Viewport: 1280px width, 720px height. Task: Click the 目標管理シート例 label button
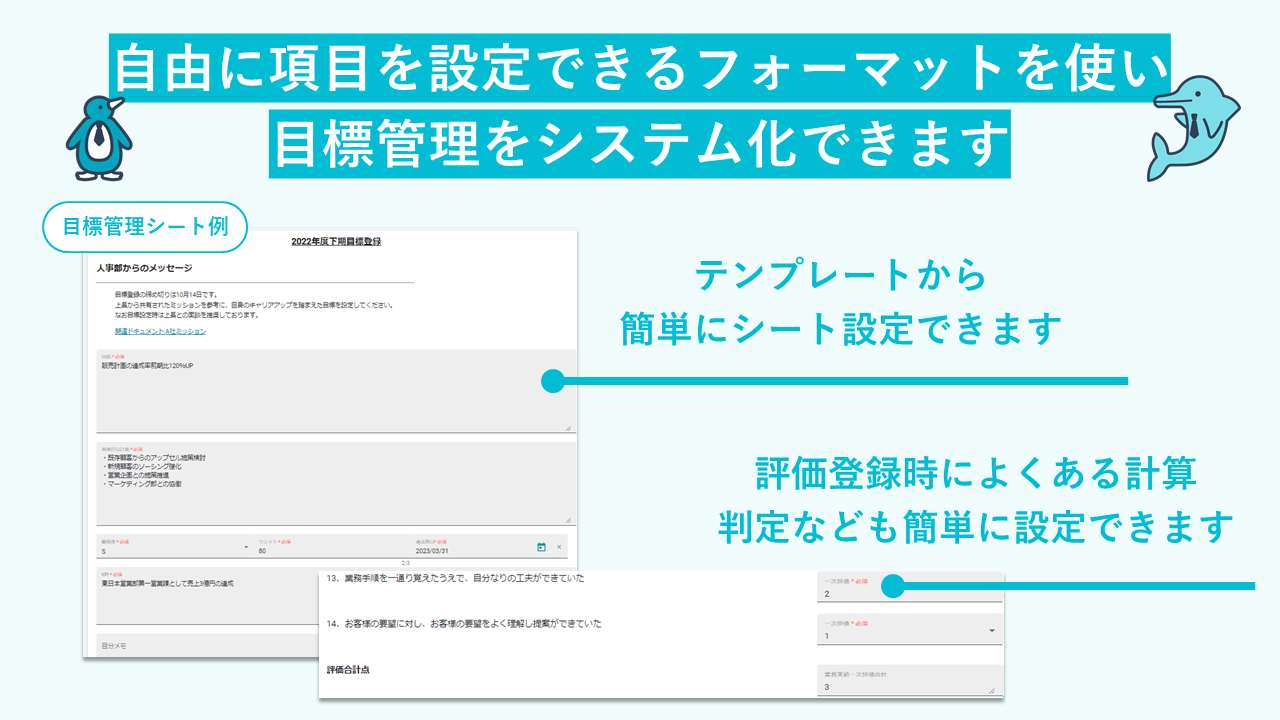click(x=146, y=226)
